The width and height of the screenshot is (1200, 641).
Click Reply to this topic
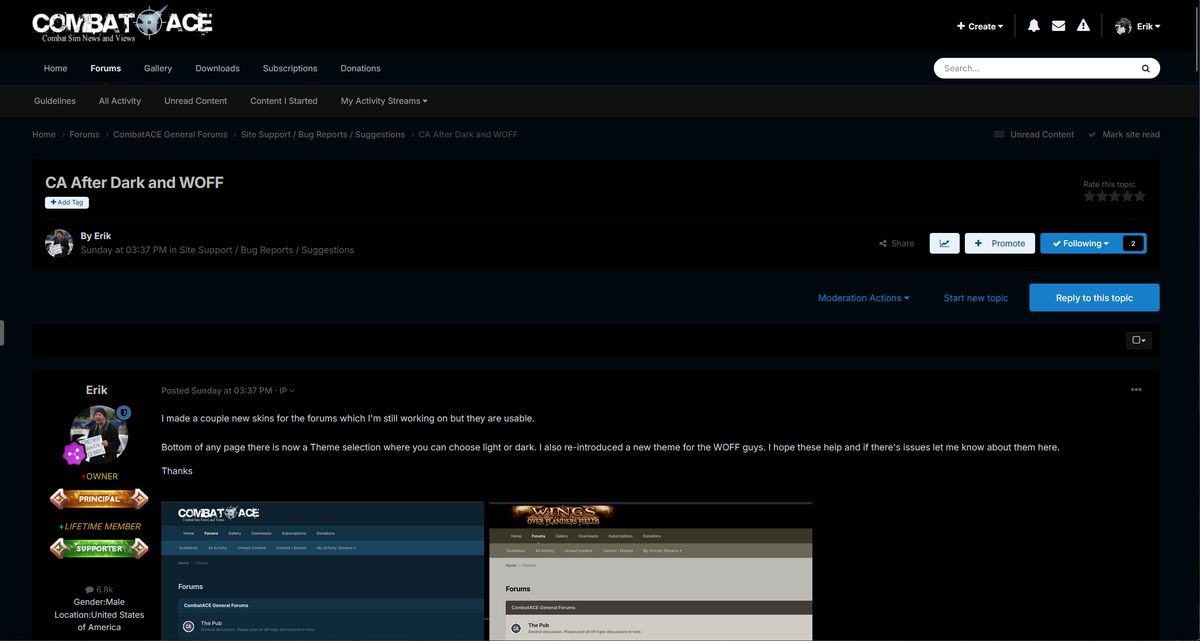point(1094,297)
